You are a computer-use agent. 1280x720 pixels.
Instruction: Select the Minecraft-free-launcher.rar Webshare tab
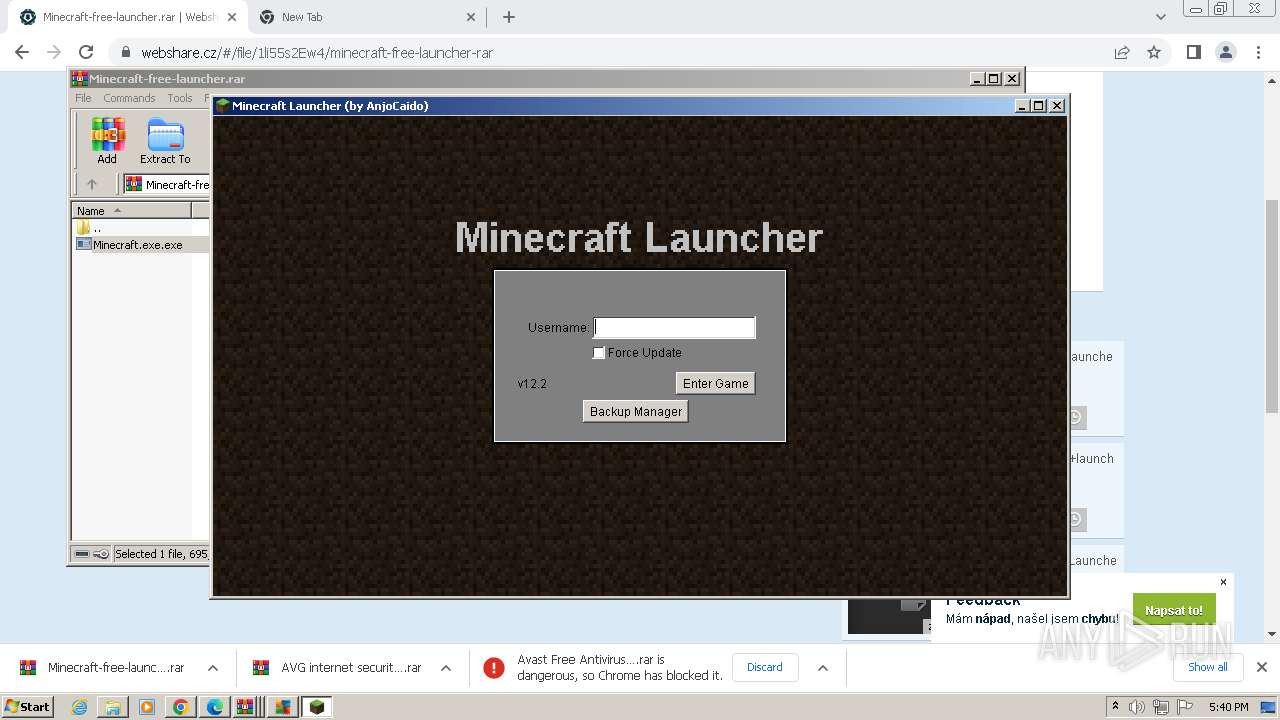pyautogui.click(x=128, y=17)
